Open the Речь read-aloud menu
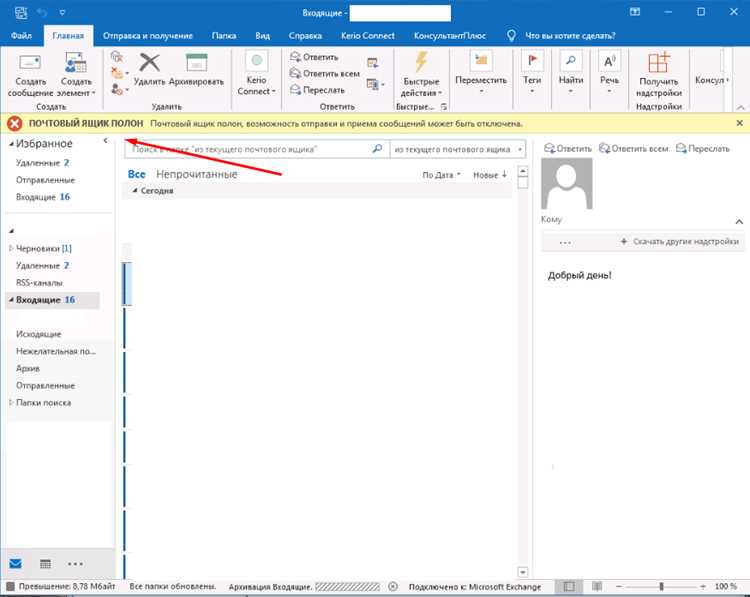This screenshot has width=750, height=597. [609, 72]
